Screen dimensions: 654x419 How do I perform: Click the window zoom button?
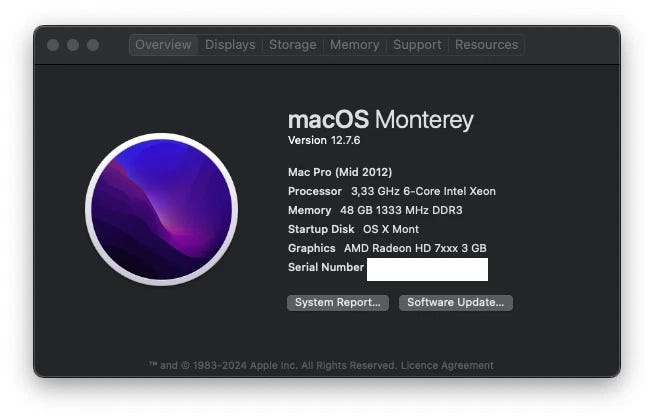[93, 45]
